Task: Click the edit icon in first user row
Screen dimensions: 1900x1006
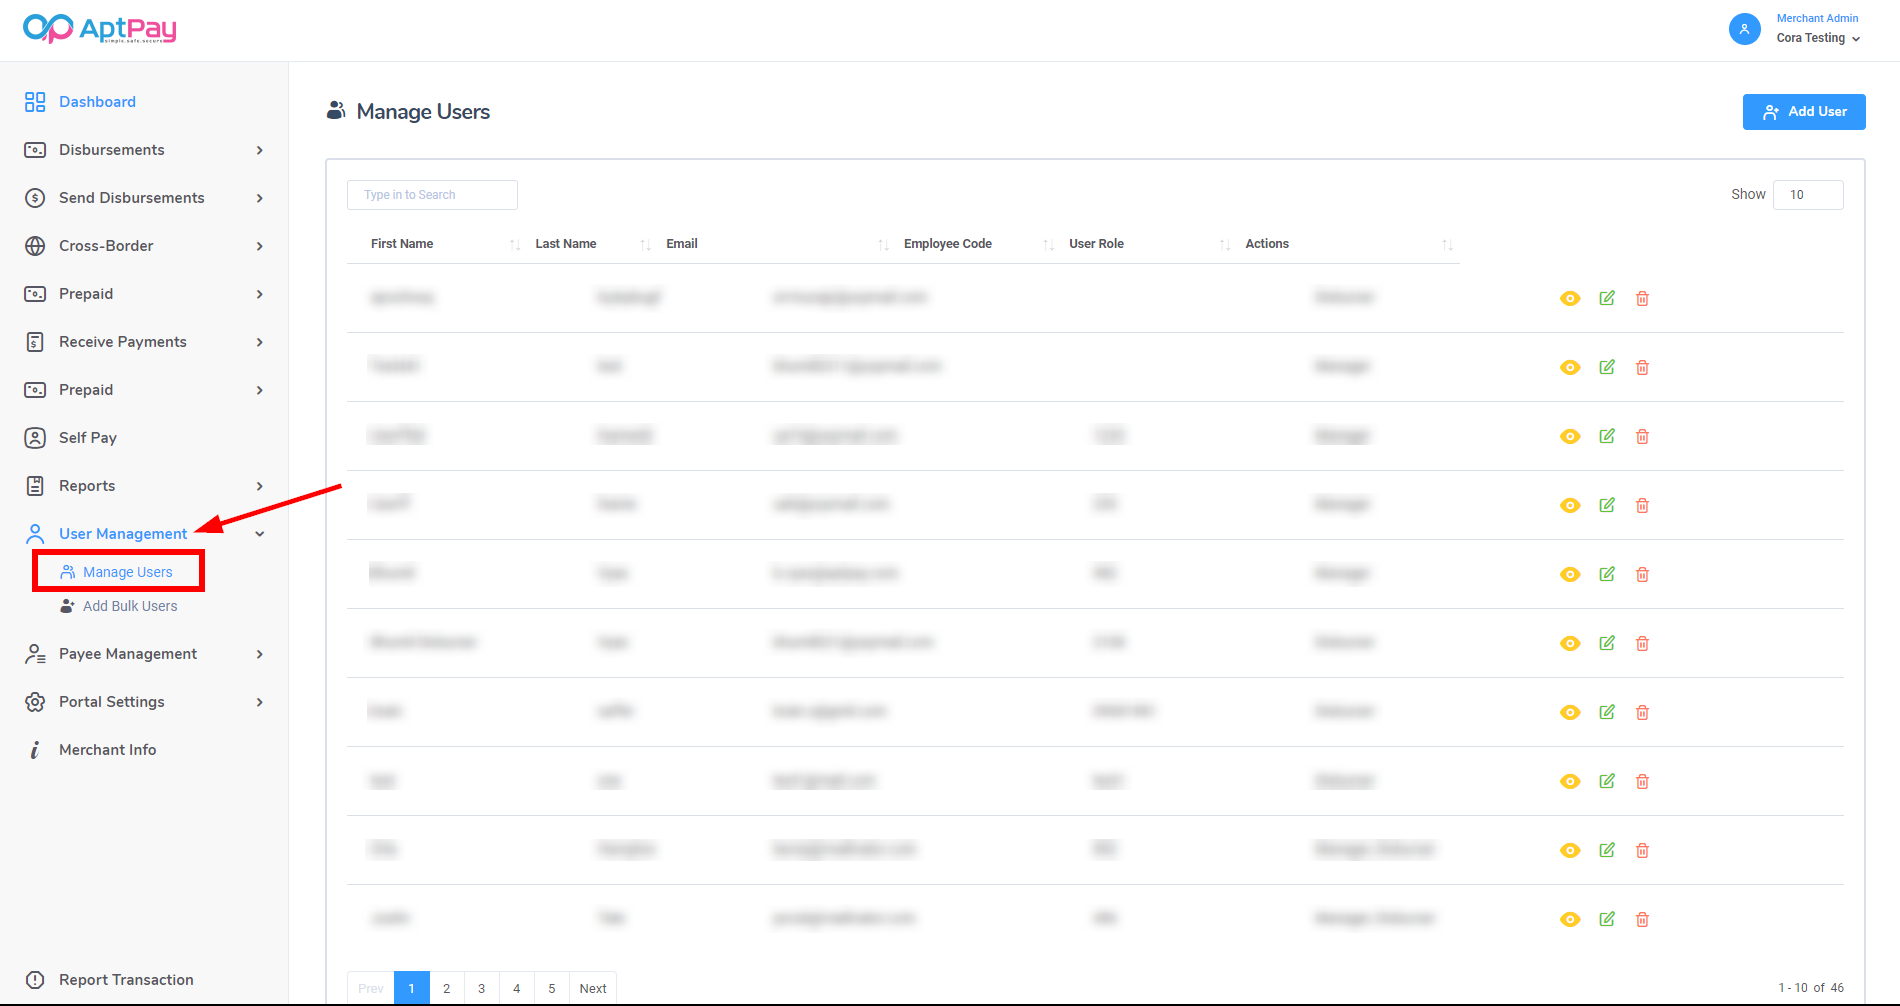Action: pyautogui.click(x=1607, y=298)
